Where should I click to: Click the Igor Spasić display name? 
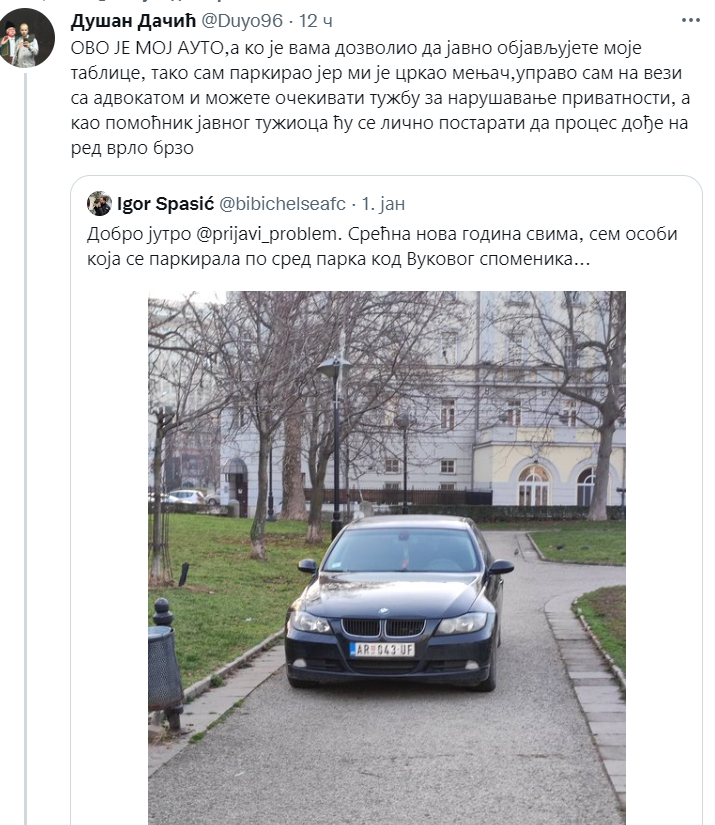[160, 204]
